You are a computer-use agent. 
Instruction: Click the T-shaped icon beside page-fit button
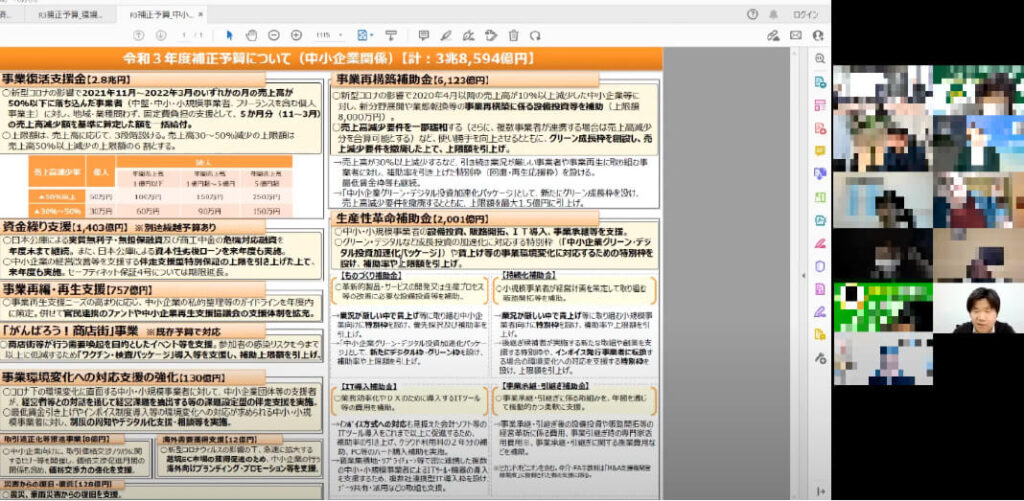coord(391,35)
